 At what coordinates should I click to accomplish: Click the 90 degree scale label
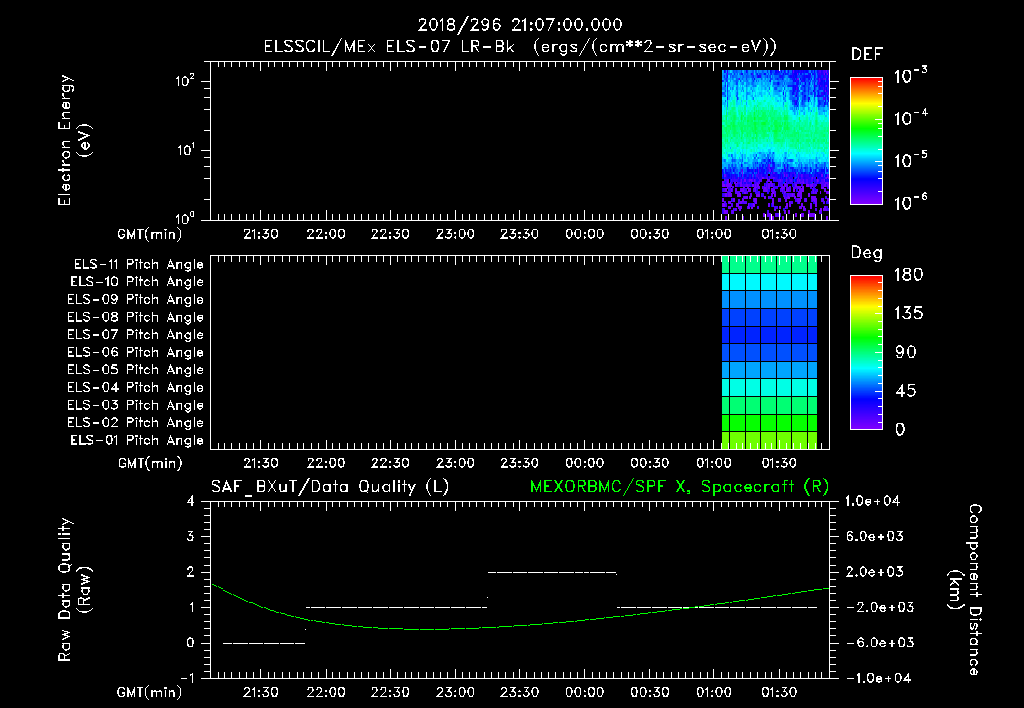(906, 353)
